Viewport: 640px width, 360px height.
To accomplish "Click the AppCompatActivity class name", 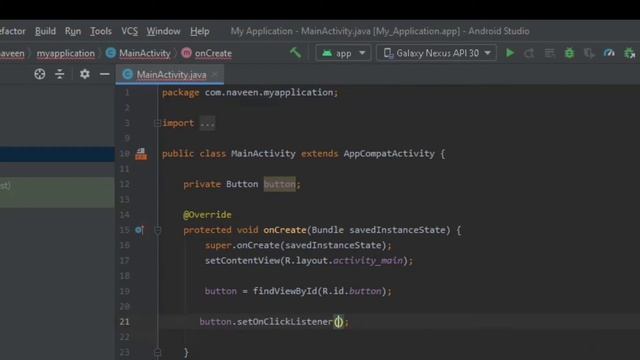I will pyautogui.click(x=389, y=153).
